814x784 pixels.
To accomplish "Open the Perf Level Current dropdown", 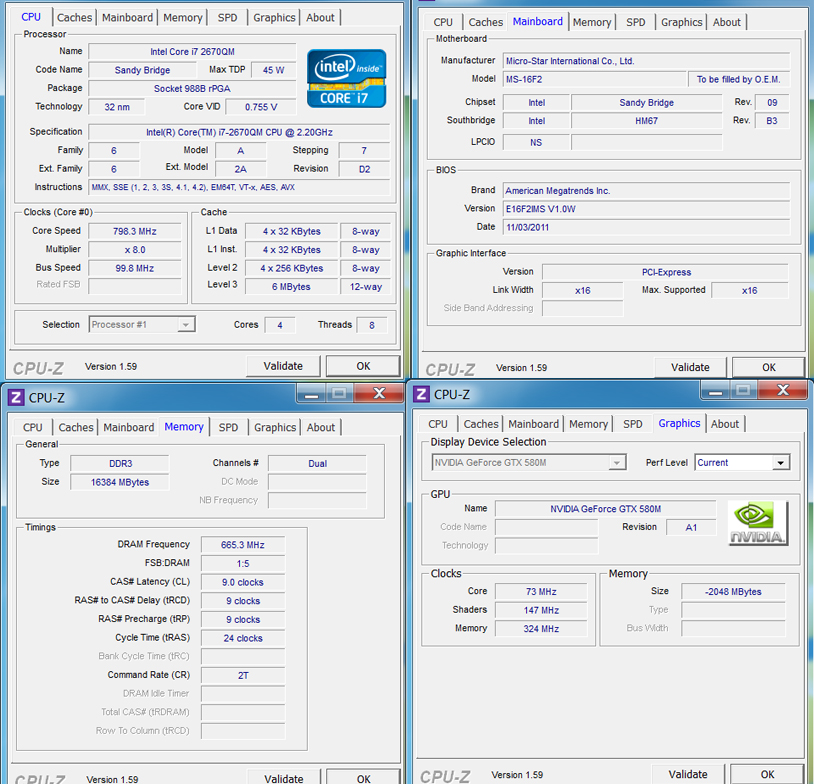I will (x=742, y=463).
